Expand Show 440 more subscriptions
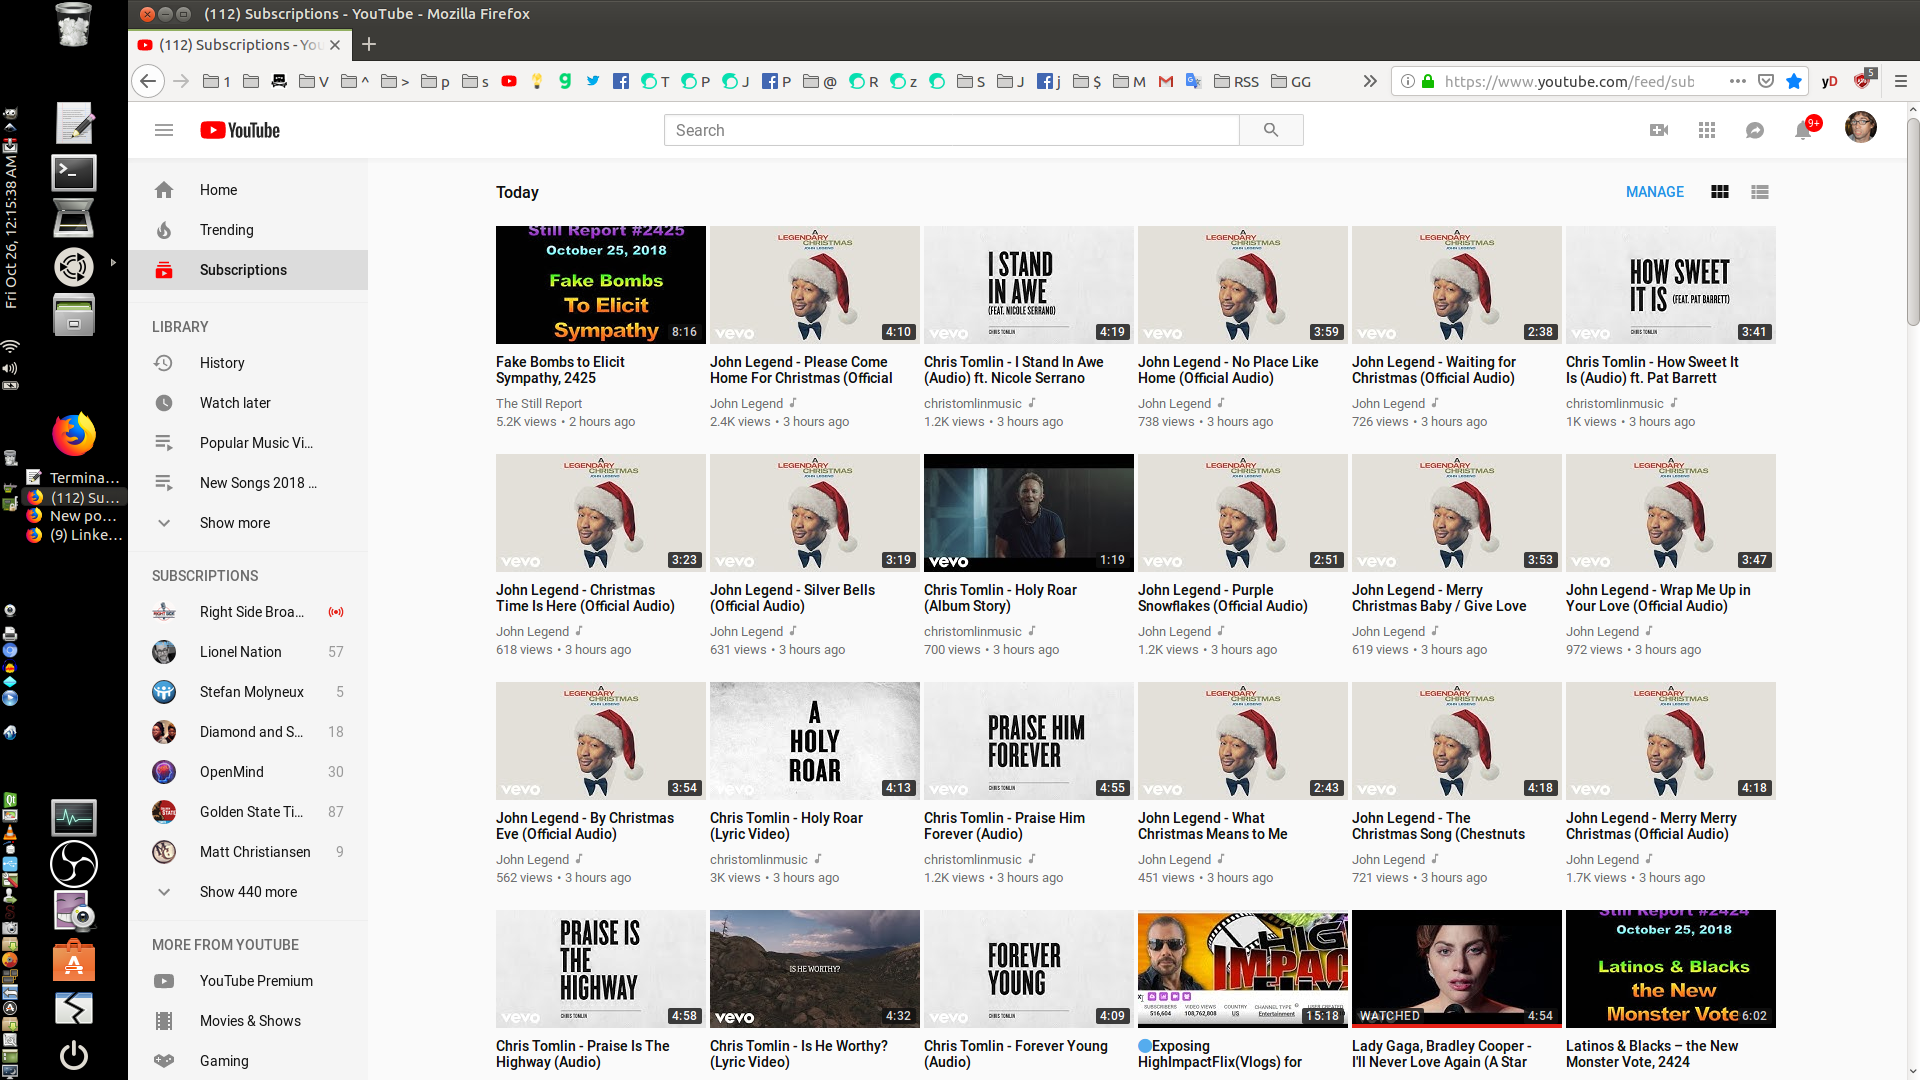Image resolution: width=1920 pixels, height=1080 pixels. pos(248,892)
